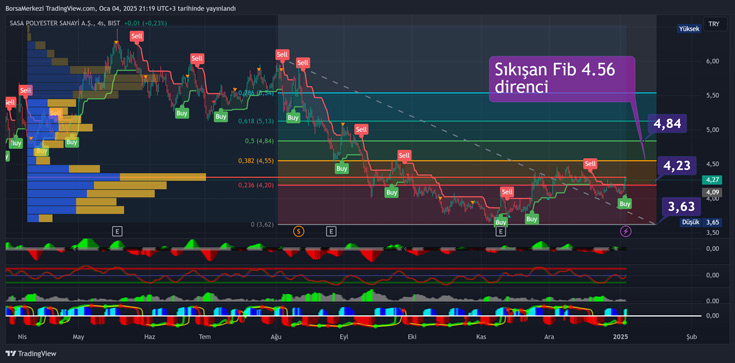This screenshot has width=735, height=363.
Task: Click the 3,50 price axis value
Action: (x=712, y=233)
